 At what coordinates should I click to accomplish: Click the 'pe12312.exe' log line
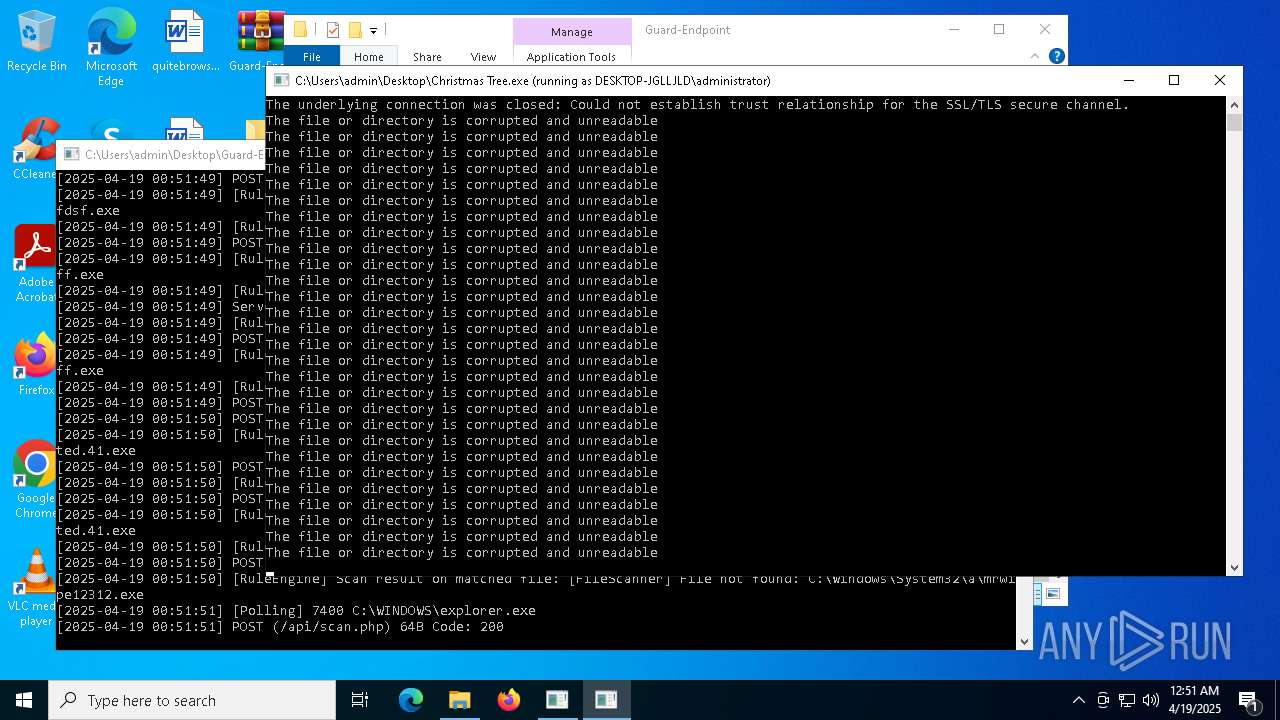100,595
